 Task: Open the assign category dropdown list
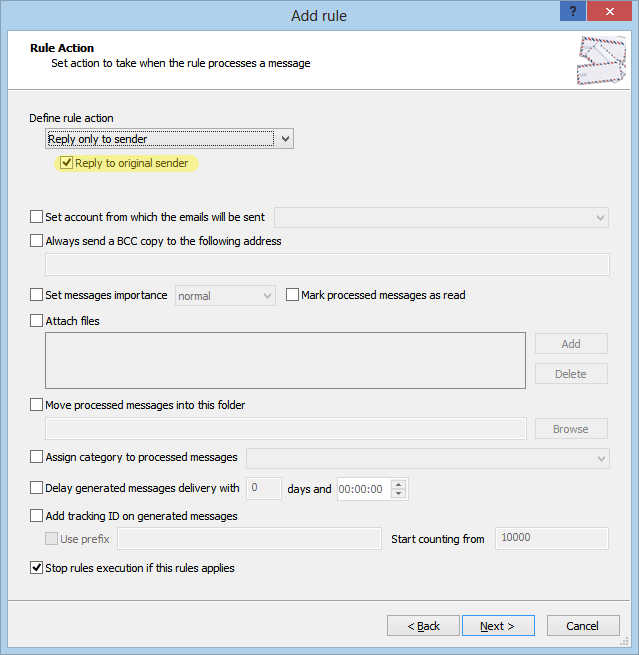pos(428,458)
